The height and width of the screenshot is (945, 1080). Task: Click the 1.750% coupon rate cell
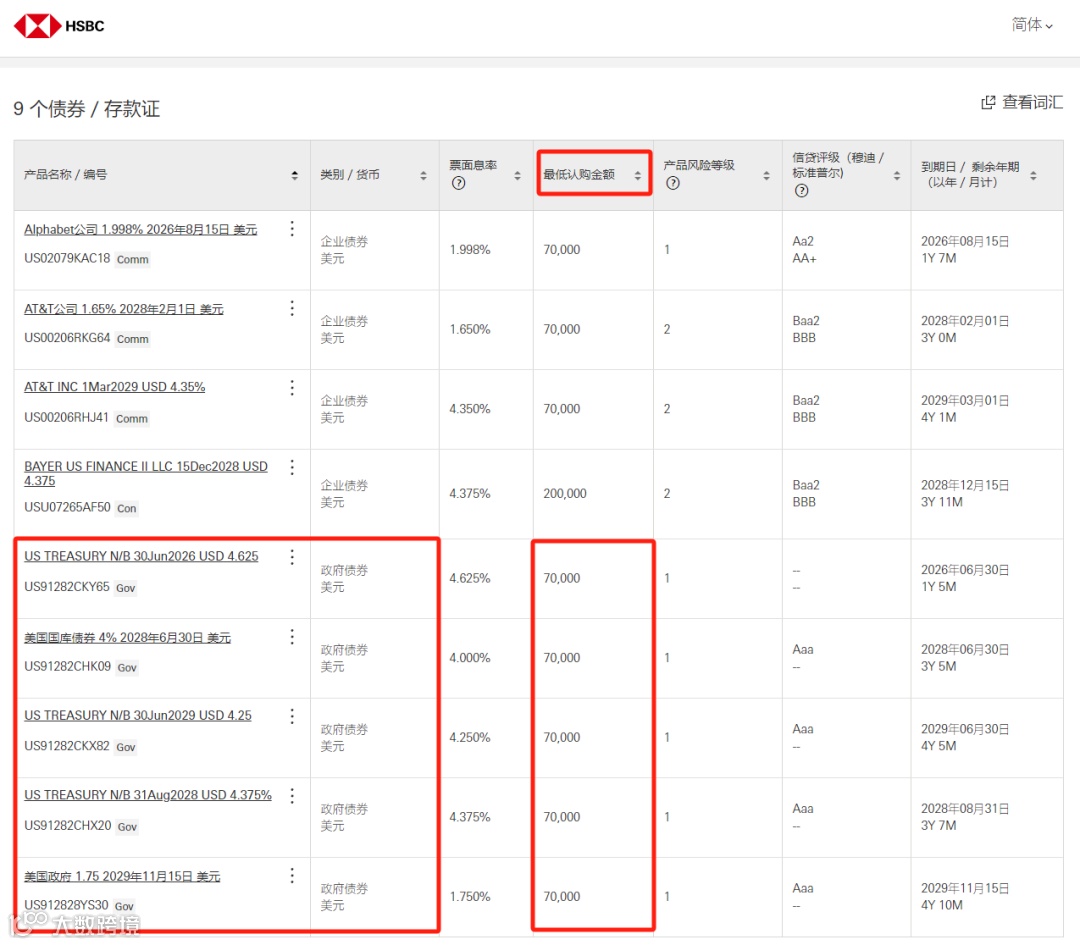pyautogui.click(x=470, y=897)
